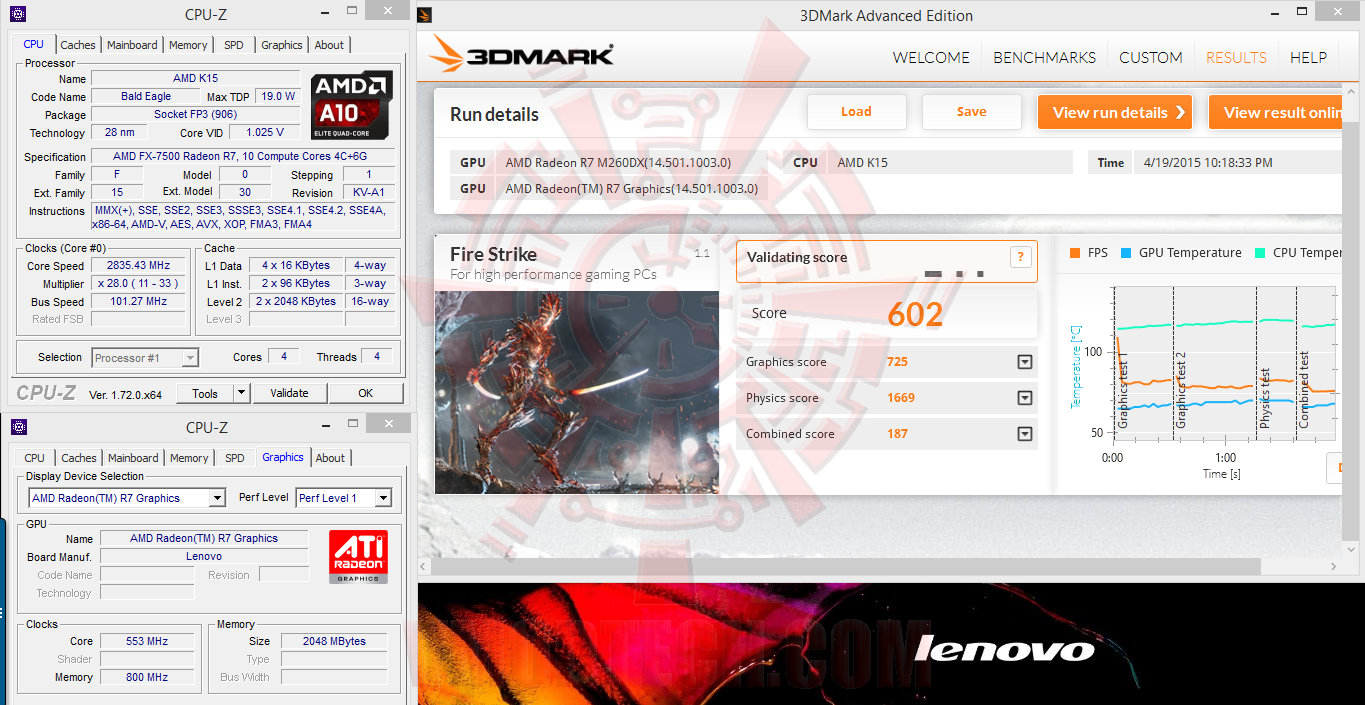Open HELP in 3DMark navigation
Screen dimensions: 1365x705
[x=1308, y=57]
